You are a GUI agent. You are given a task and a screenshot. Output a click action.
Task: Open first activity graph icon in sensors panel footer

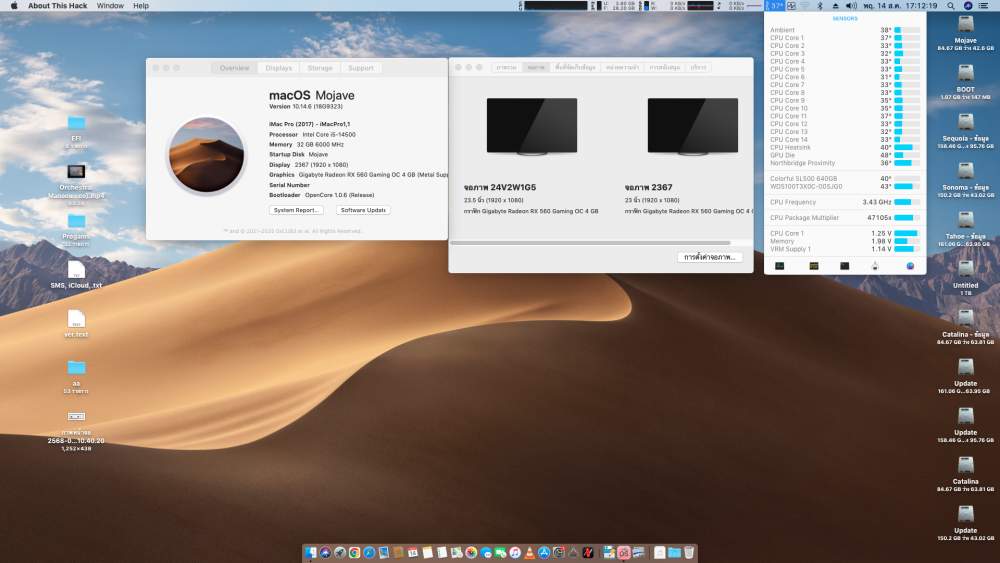(x=779, y=266)
